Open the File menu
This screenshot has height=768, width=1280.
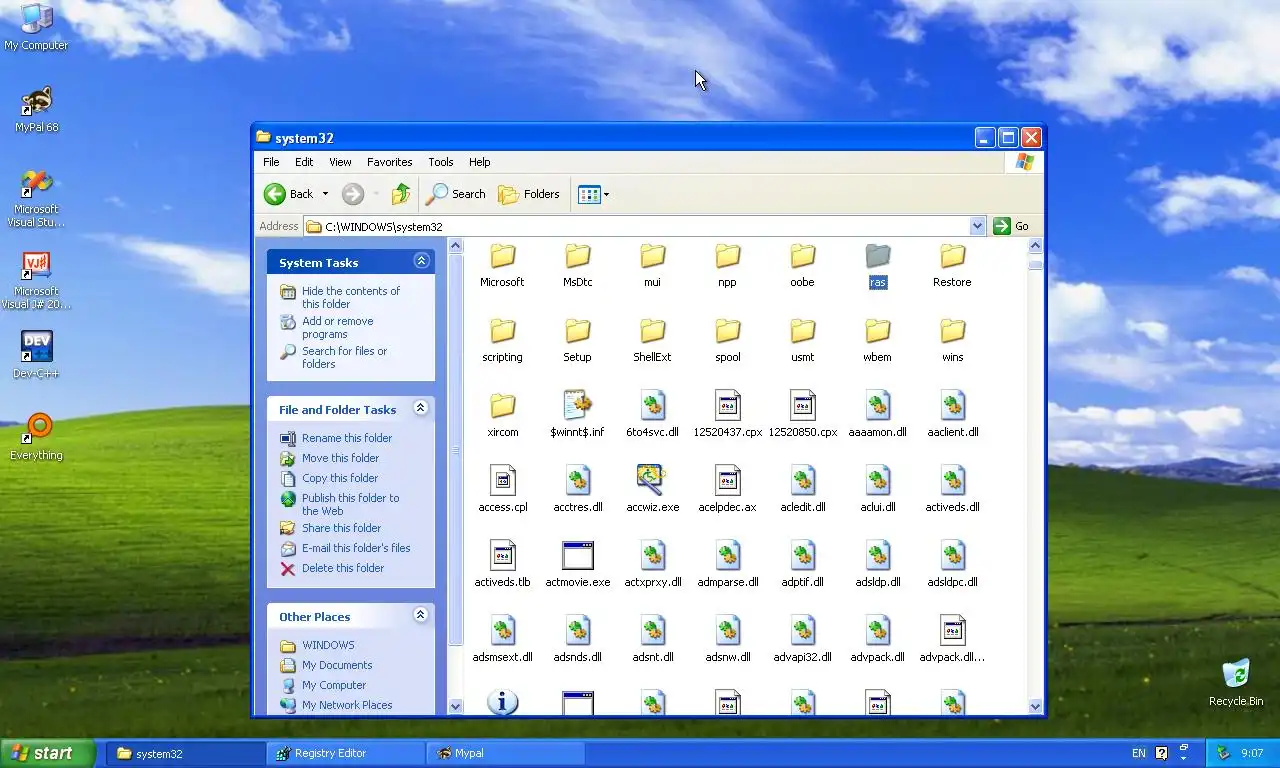[271, 162]
